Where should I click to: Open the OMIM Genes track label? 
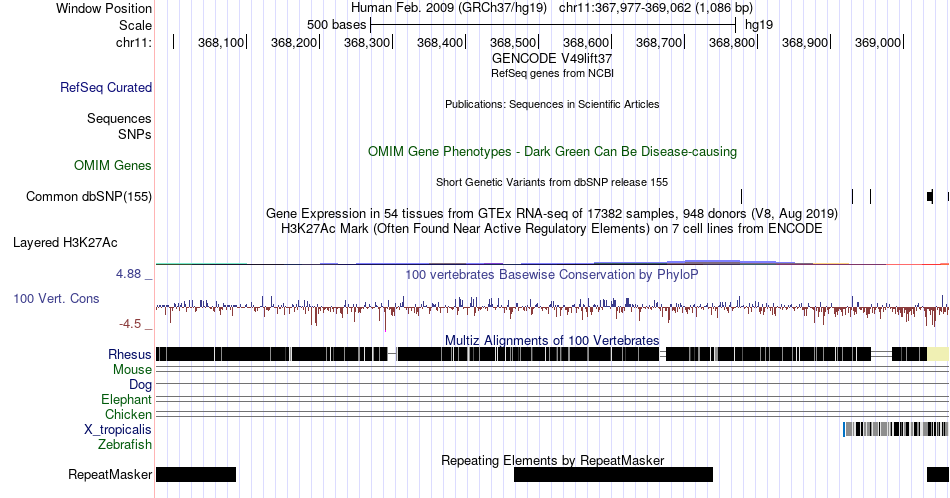click(x=113, y=165)
